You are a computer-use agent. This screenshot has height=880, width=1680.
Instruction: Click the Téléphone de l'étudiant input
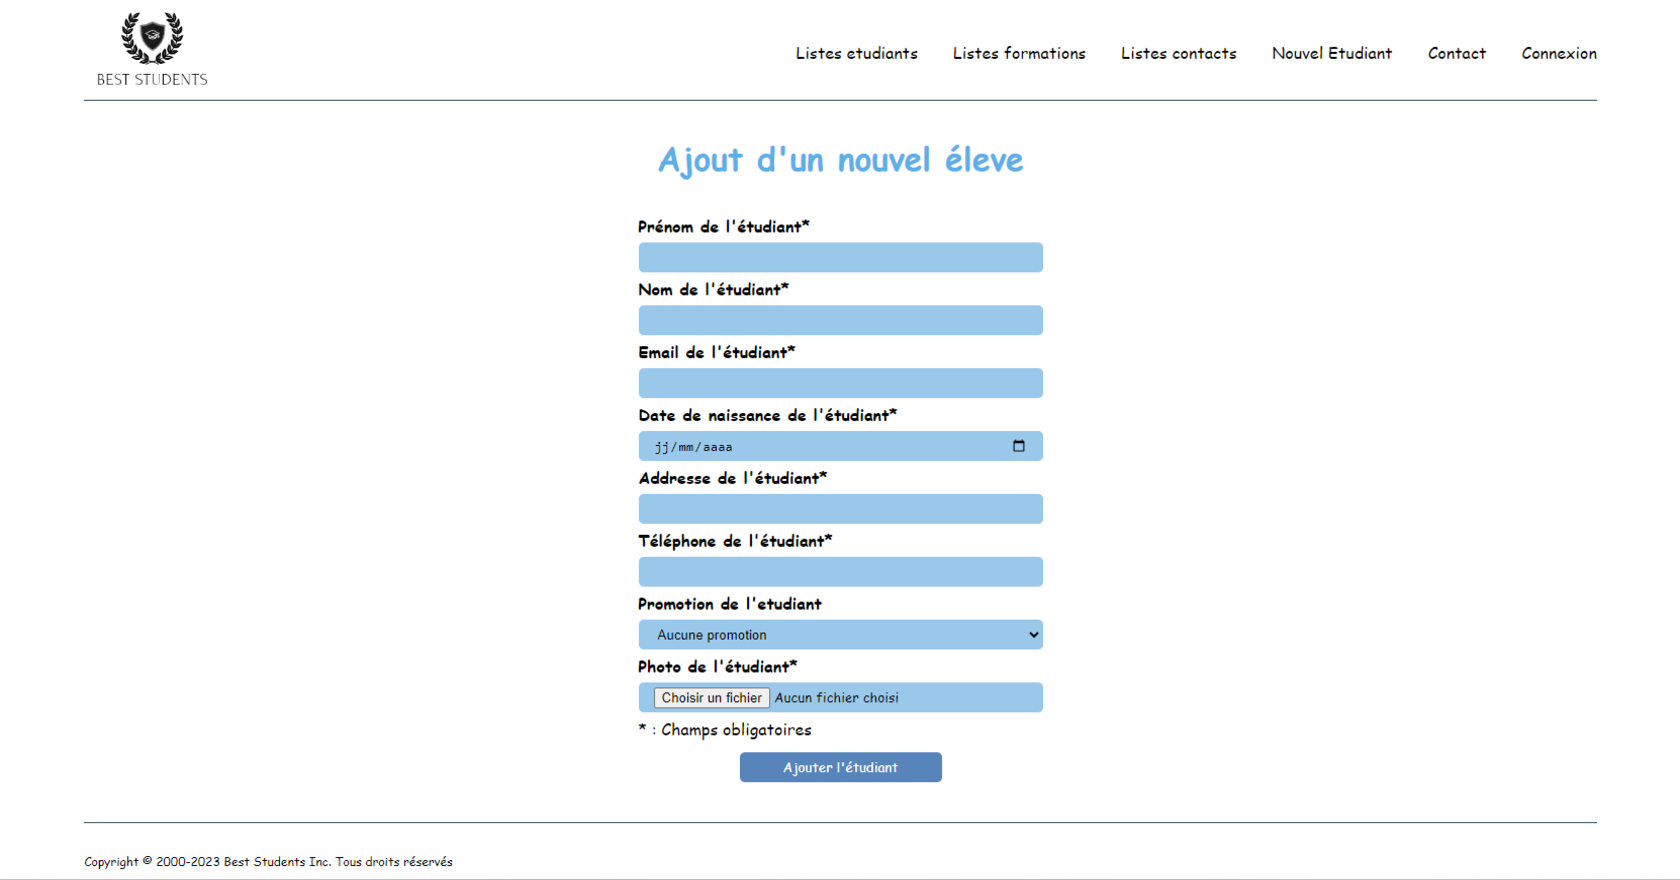pos(840,573)
